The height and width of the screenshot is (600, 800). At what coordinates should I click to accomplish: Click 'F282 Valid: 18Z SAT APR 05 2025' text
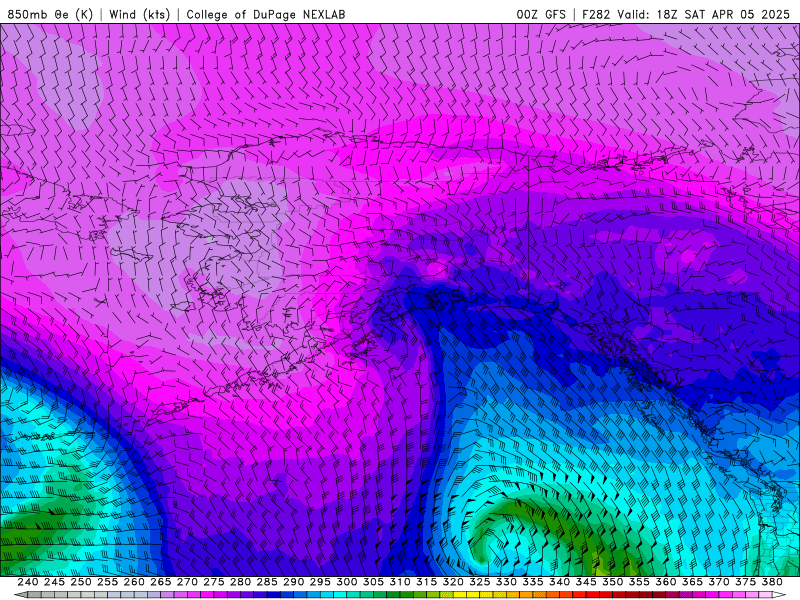coord(686,14)
